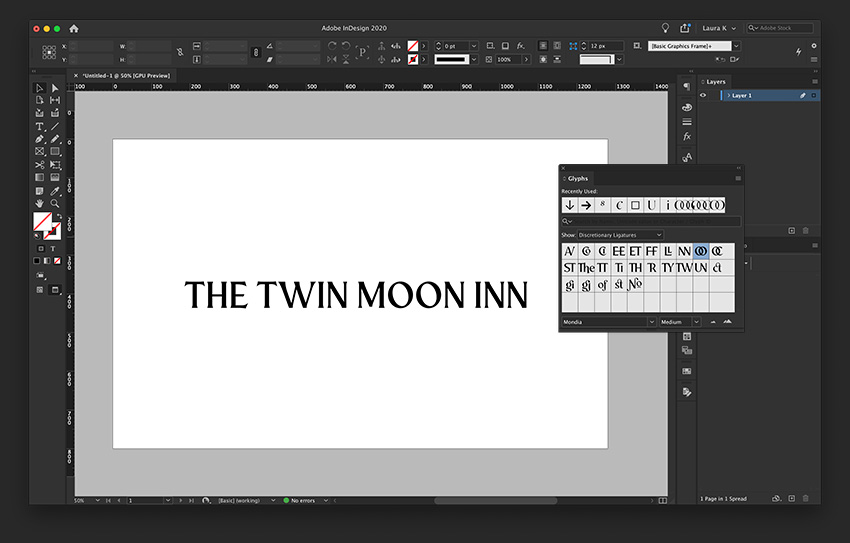Activate the Zoom tool
This screenshot has width=850, height=543.
click(x=55, y=203)
